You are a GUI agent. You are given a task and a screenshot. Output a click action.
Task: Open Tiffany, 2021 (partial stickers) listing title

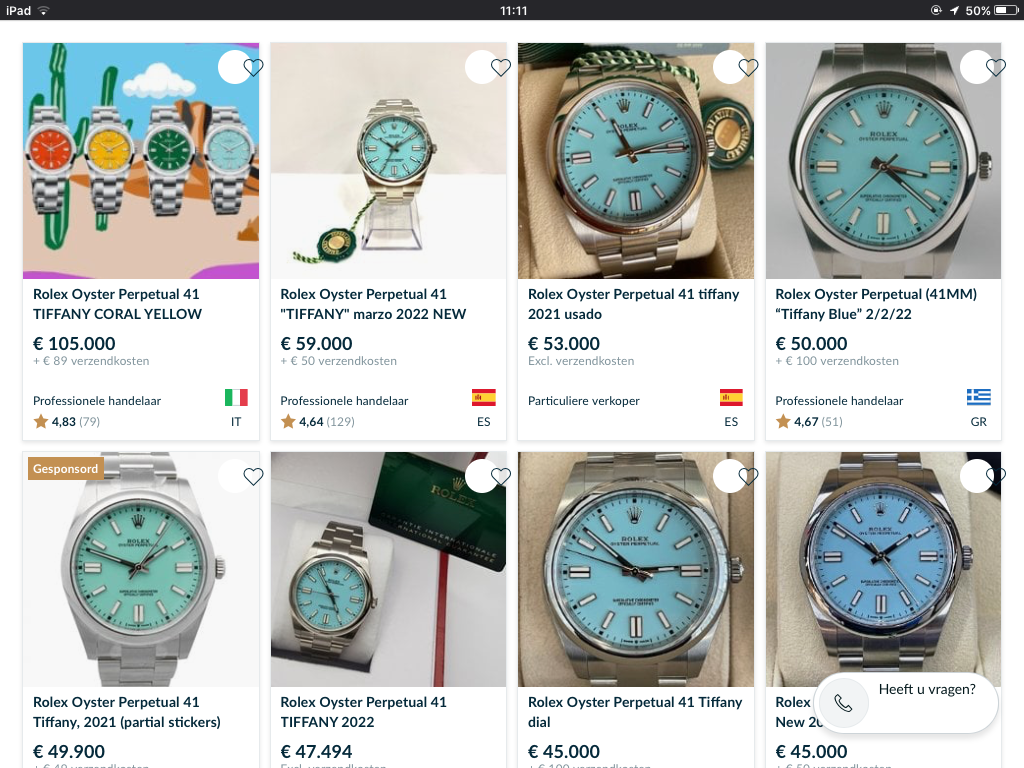pyautogui.click(x=127, y=712)
